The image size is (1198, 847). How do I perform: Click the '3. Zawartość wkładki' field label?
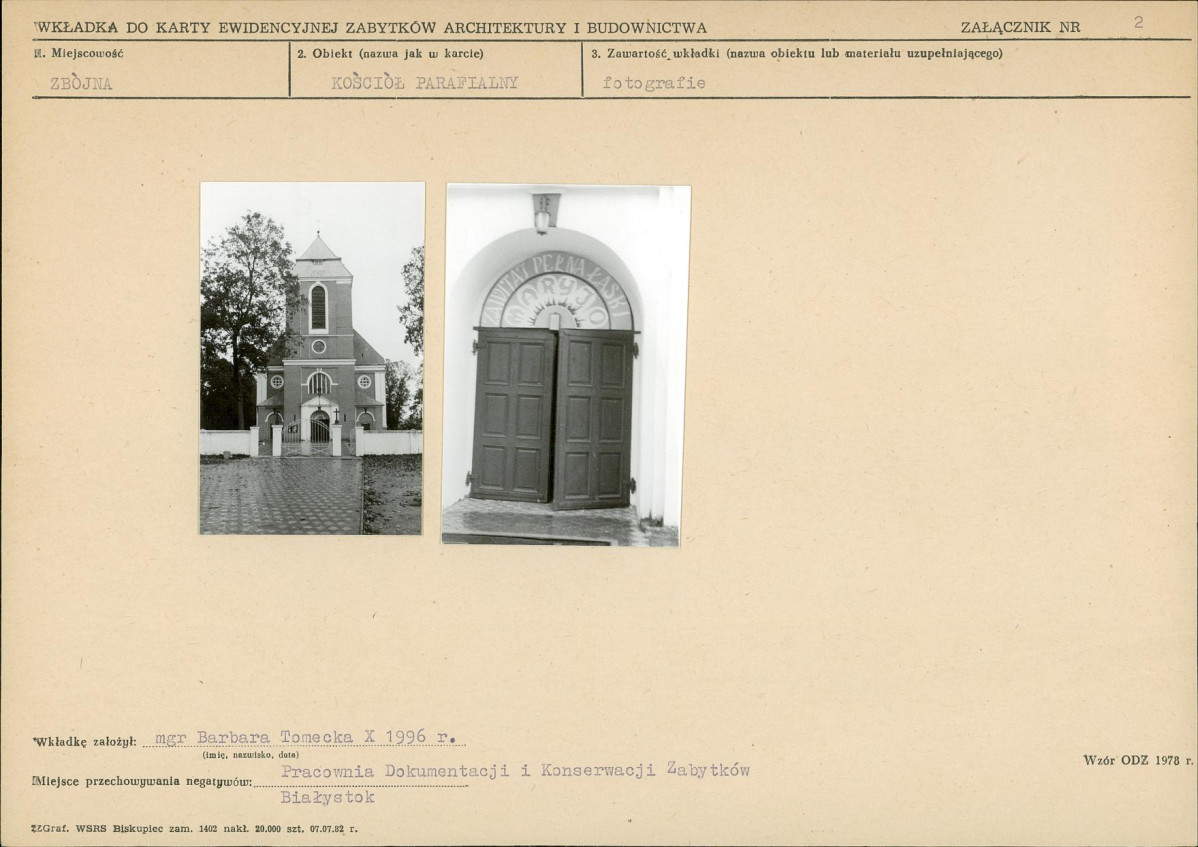click(x=797, y=53)
